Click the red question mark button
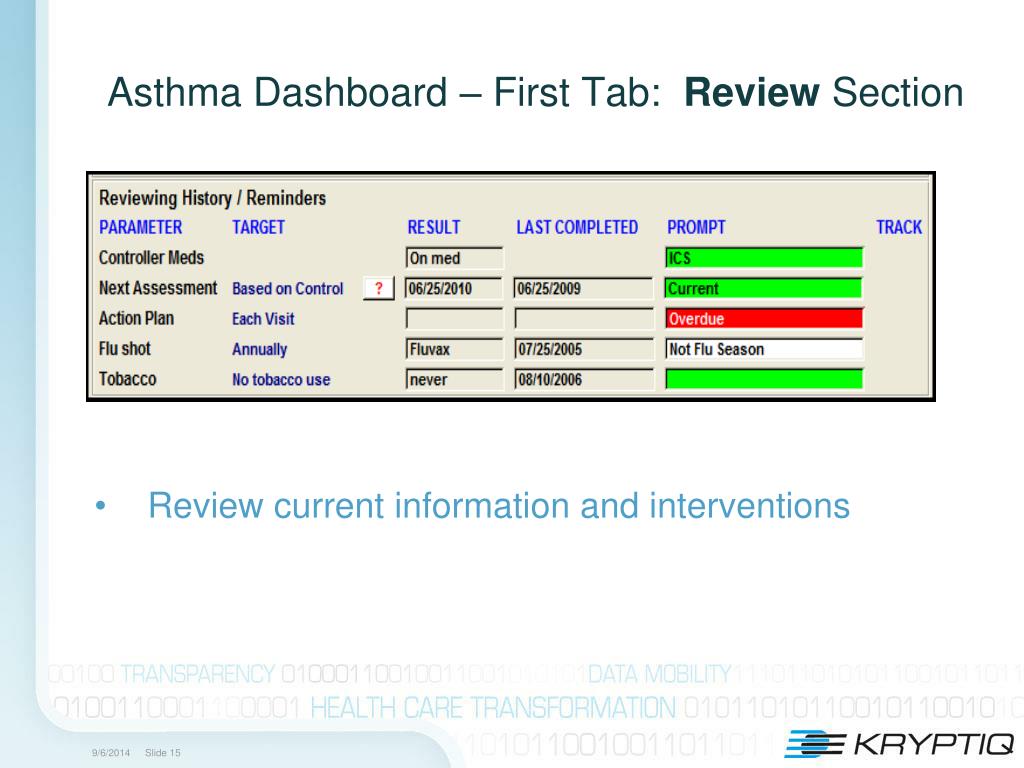 (379, 288)
